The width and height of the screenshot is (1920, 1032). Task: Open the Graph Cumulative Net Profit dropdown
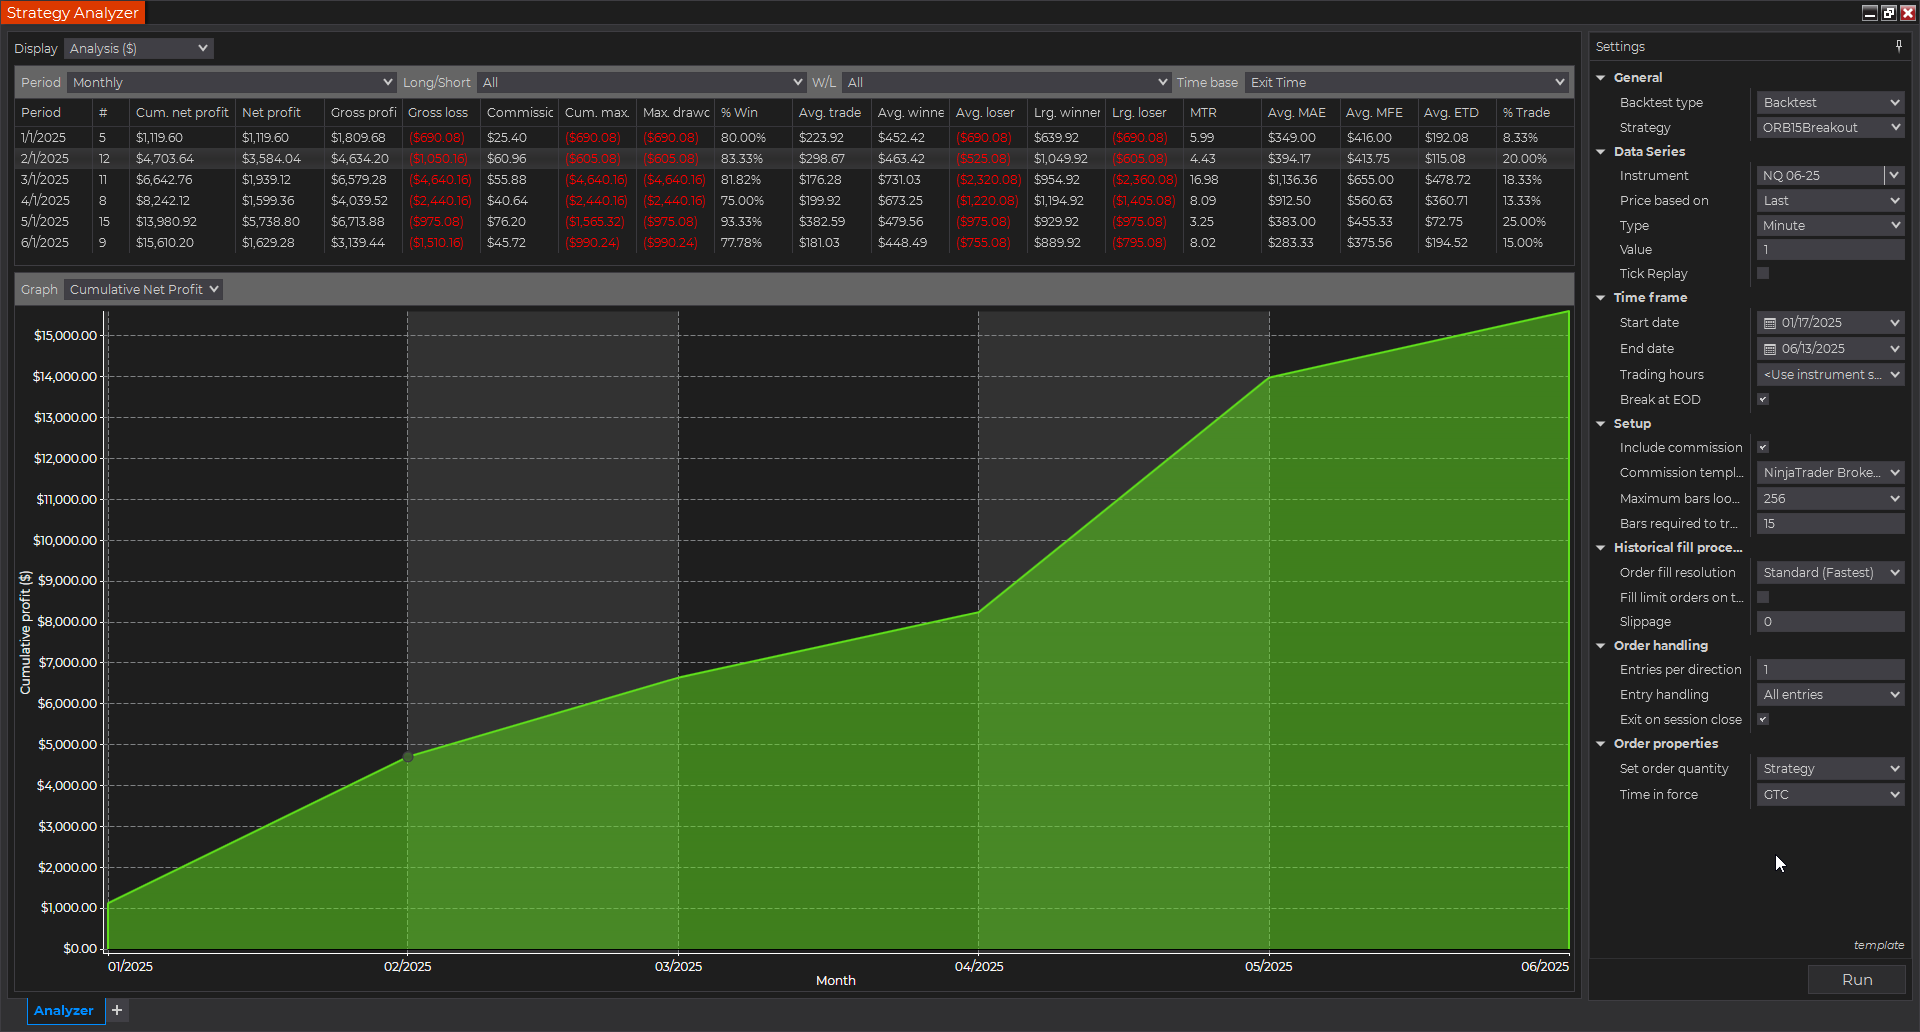click(143, 289)
